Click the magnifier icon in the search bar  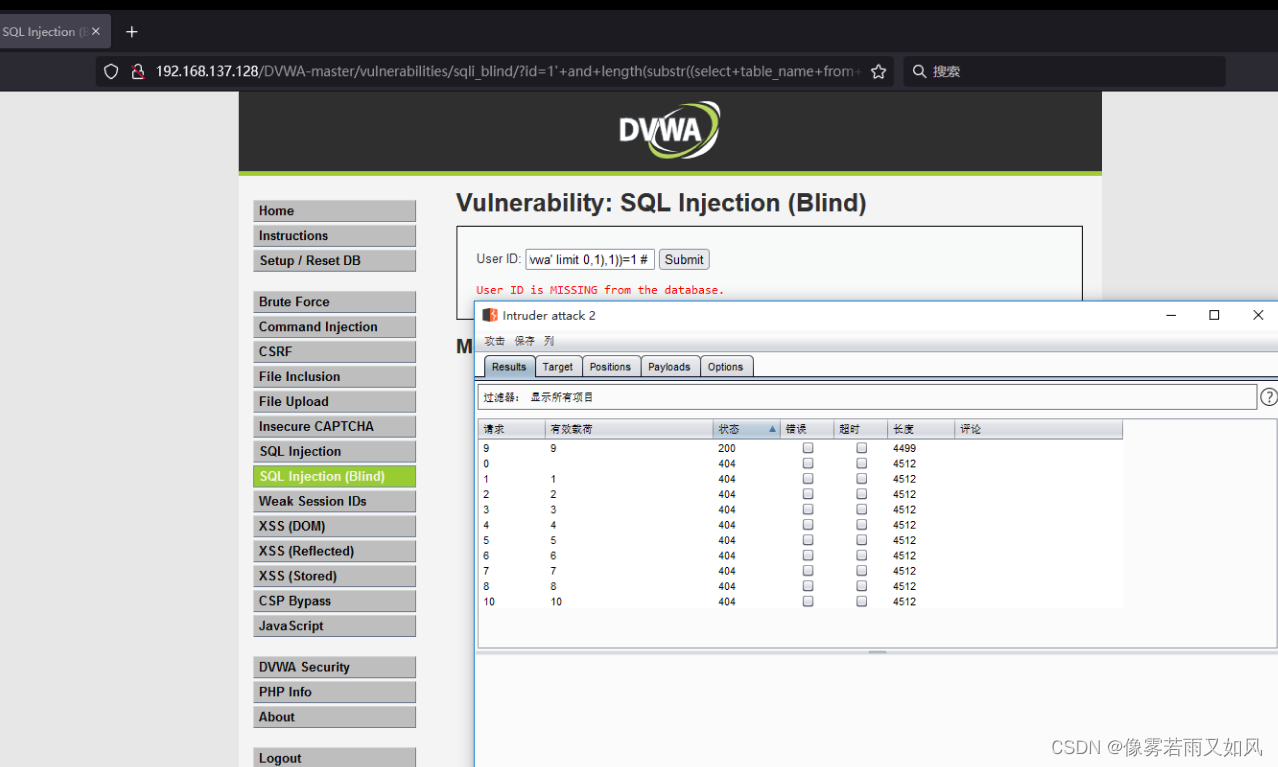click(919, 71)
